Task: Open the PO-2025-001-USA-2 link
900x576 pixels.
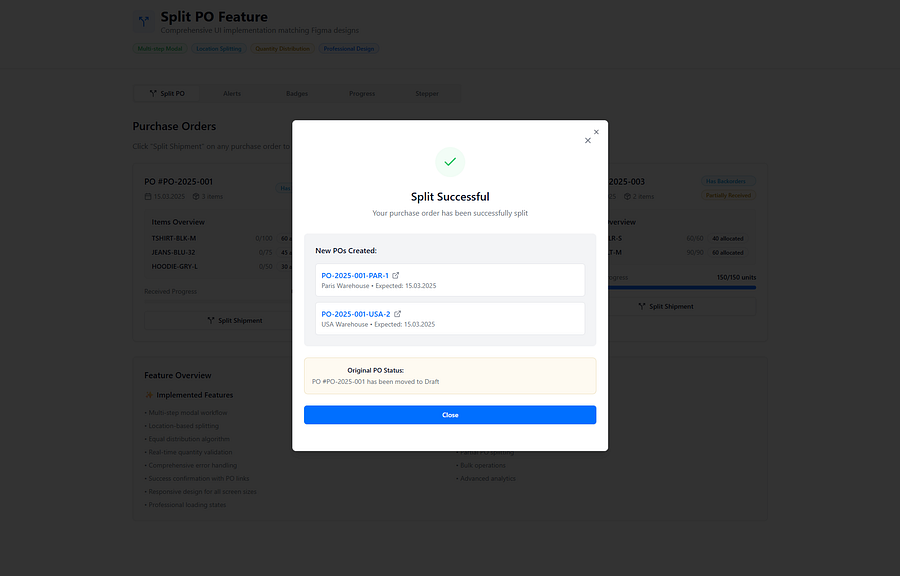Action: click(356, 314)
